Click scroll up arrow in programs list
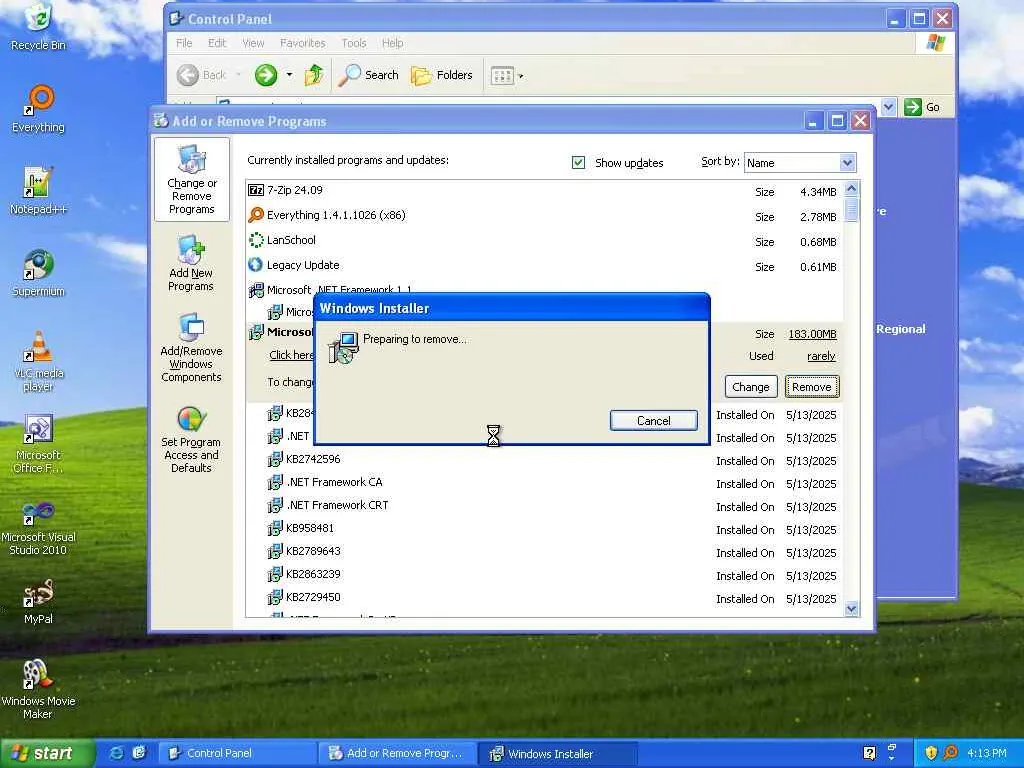This screenshot has width=1024, height=768. pyautogui.click(x=851, y=189)
